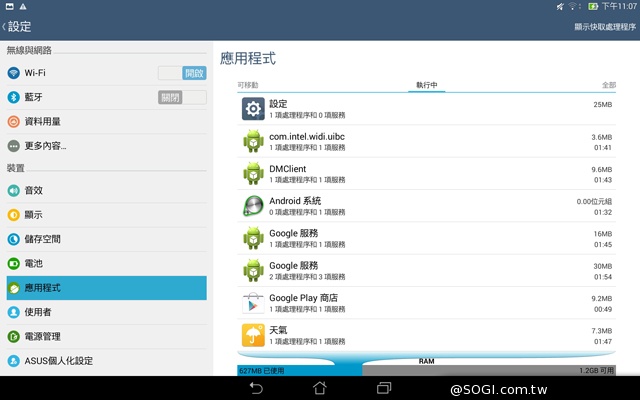Screen dimensions: 640x400
Task: Open 音效 sound settings
Action: click(x=33, y=191)
